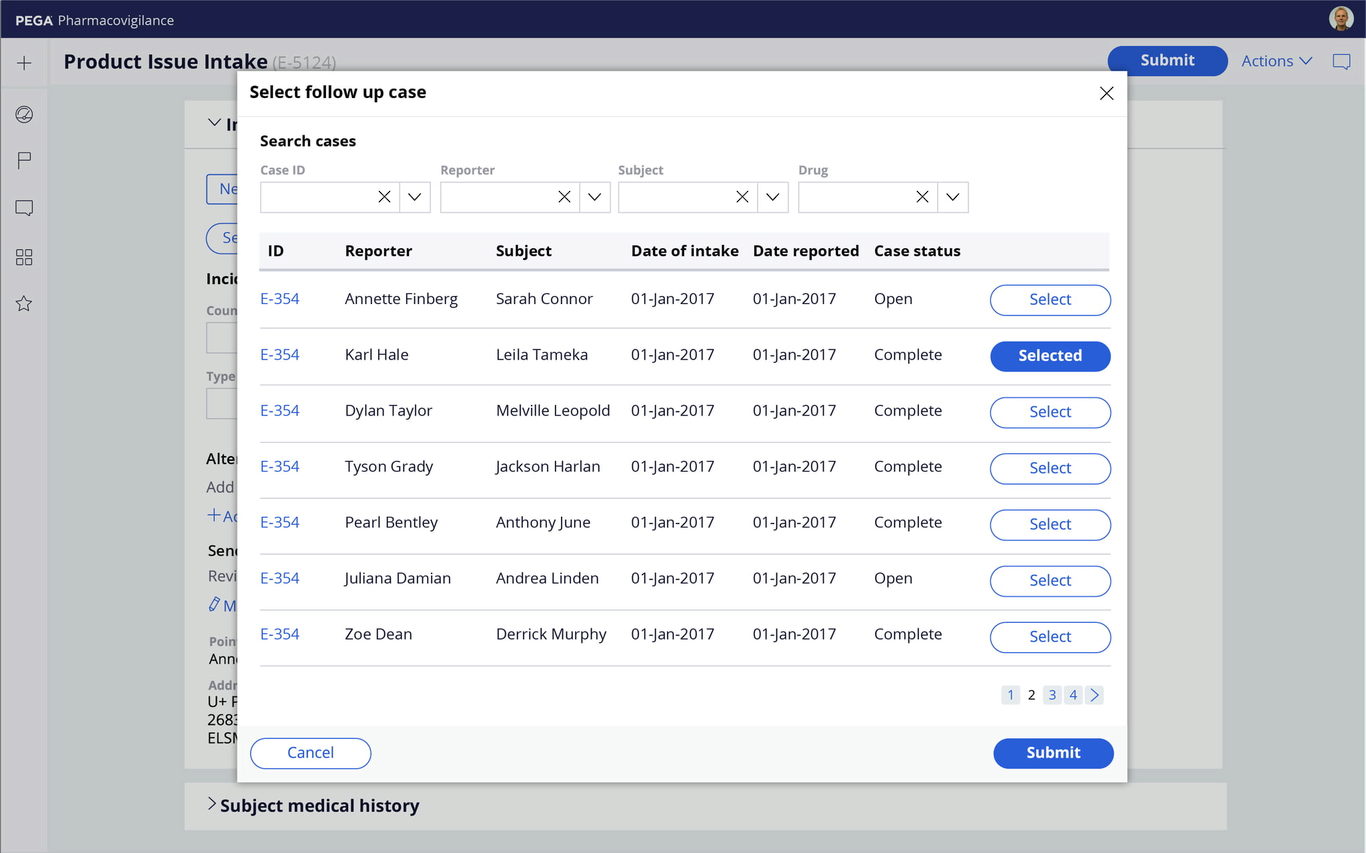1366x853 pixels.
Task: Open the dashboard compass icon in sidebar
Action: [x=23, y=113]
